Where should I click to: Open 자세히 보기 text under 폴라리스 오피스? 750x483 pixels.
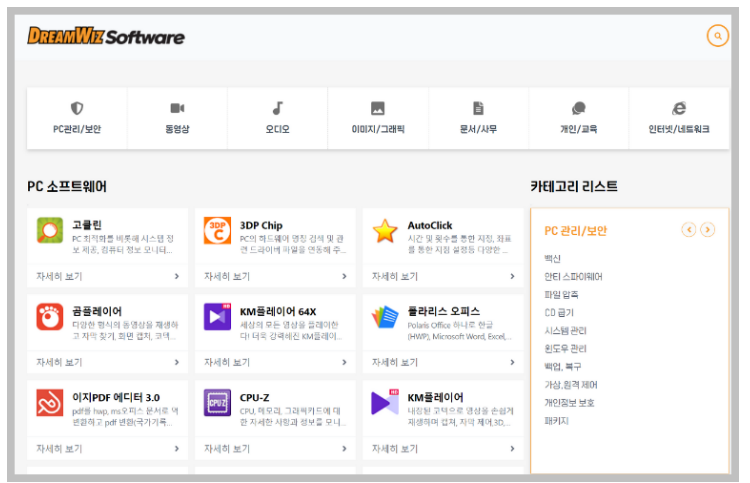pyautogui.click(x=395, y=362)
